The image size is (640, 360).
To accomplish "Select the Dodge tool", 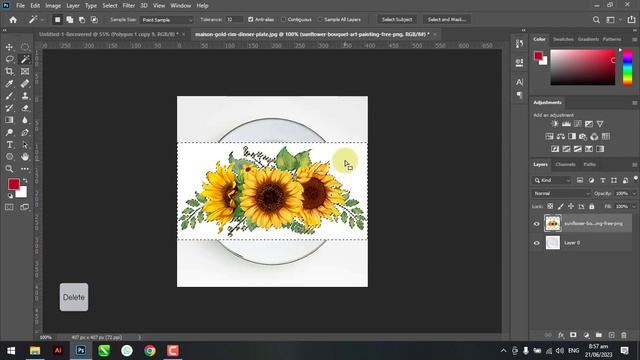I will tap(9, 132).
